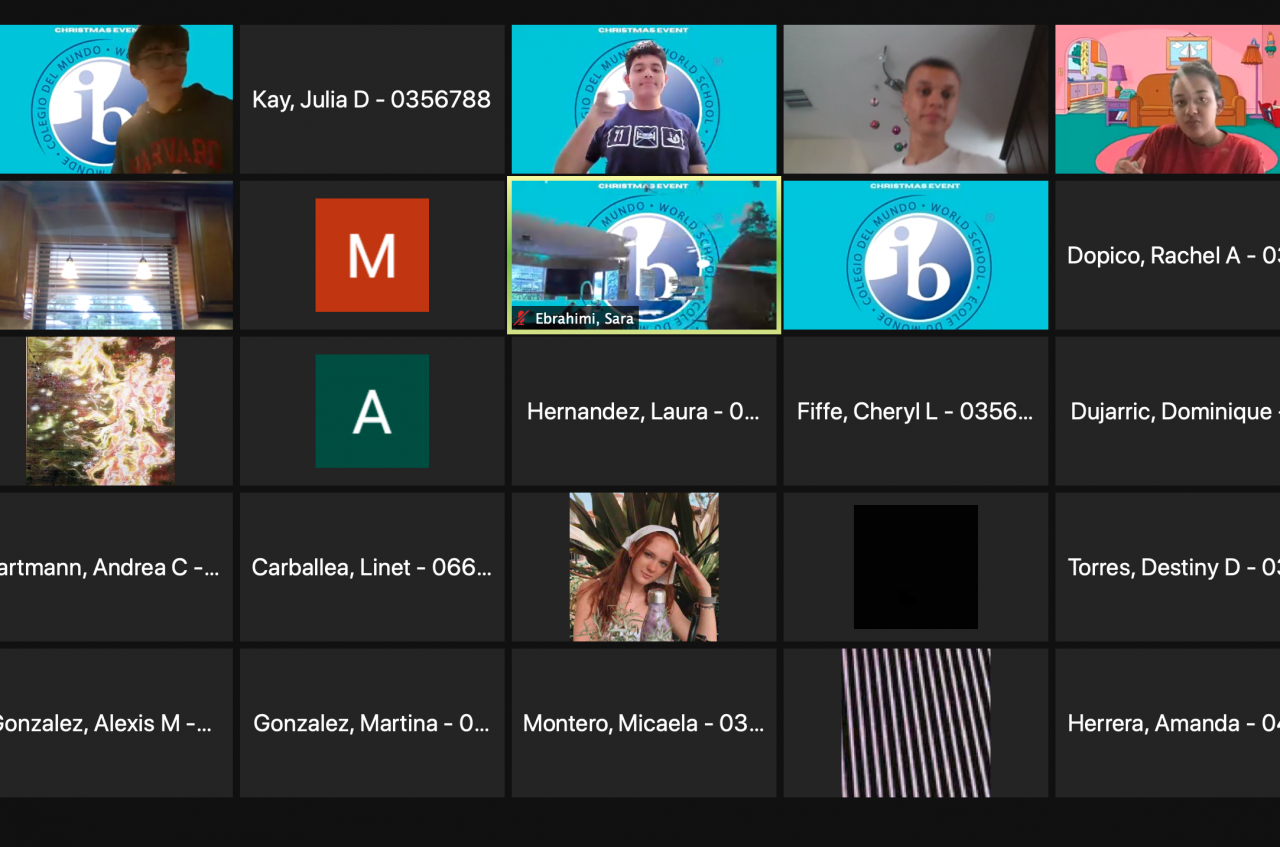Select the 'Ebrahimi, Sara' name label
Image resolution: width=1280 pixels, height=847 pixels.
point(584,319)
